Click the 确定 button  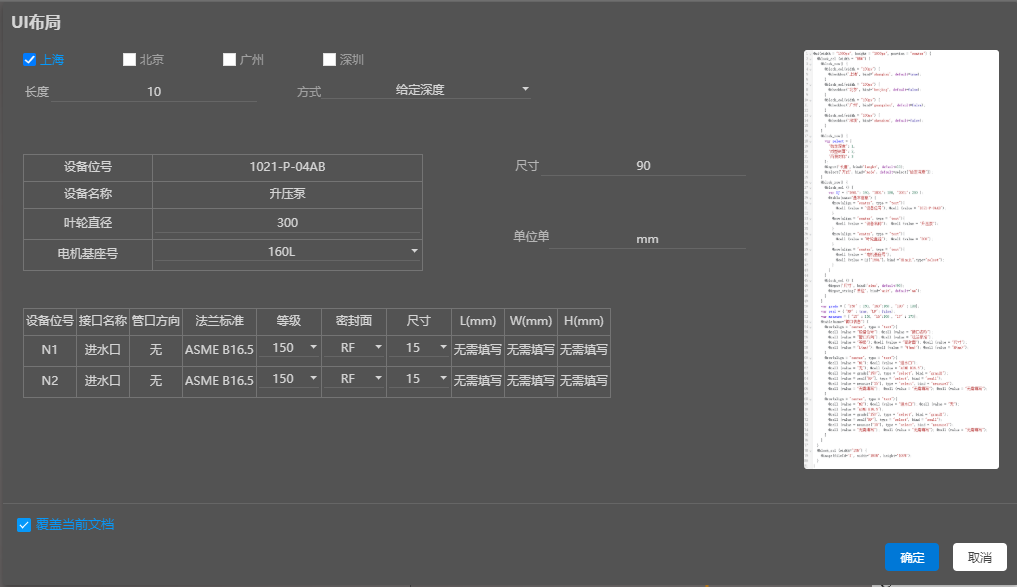[x=912, y=558]
